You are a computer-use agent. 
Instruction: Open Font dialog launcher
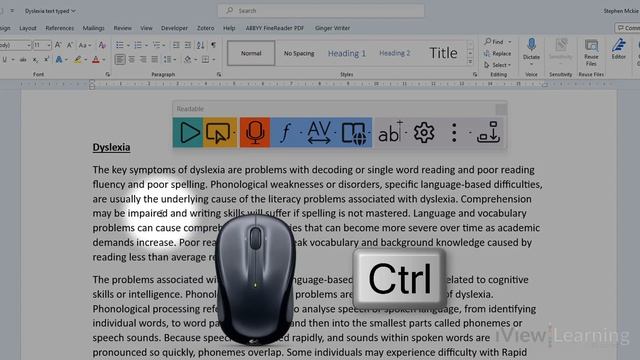pyautogui.click(x=107, y=74)
